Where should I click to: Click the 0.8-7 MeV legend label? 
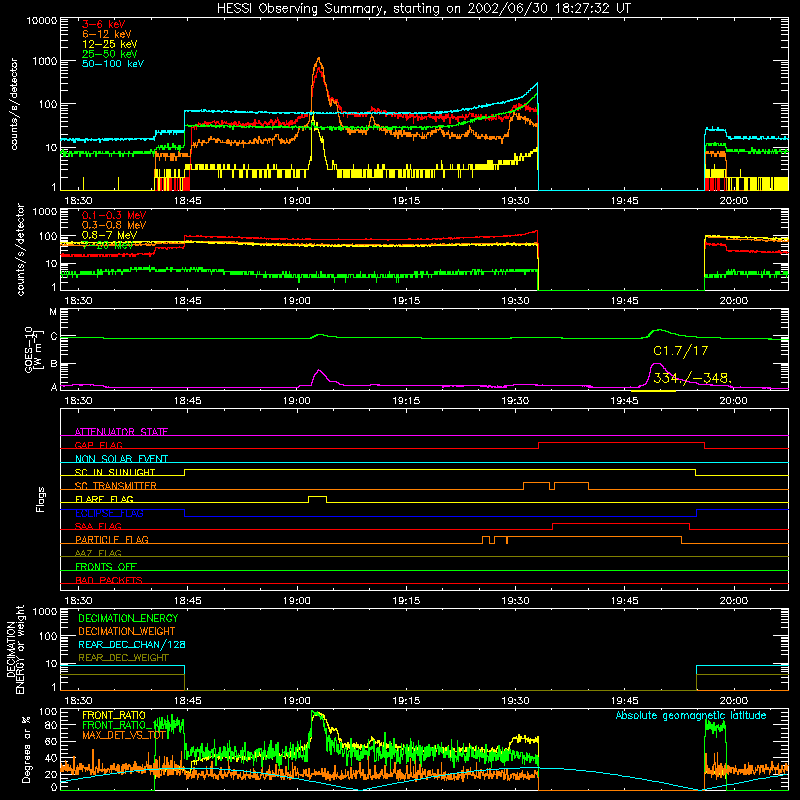click(x=110, y=235)
